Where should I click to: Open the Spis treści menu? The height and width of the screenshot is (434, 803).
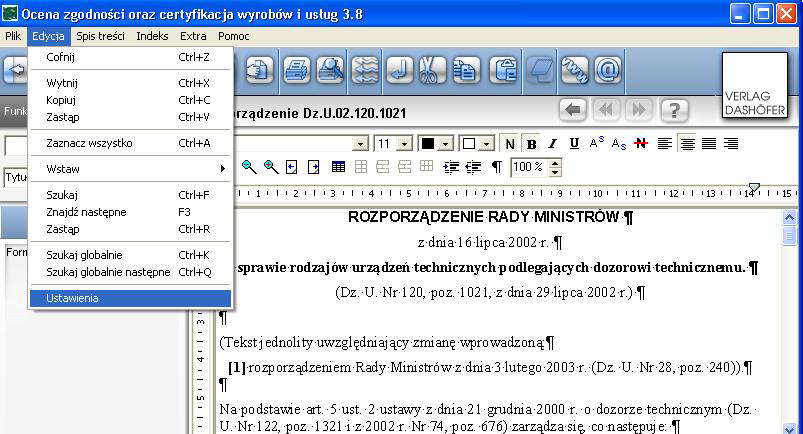[x=100, y=36]
